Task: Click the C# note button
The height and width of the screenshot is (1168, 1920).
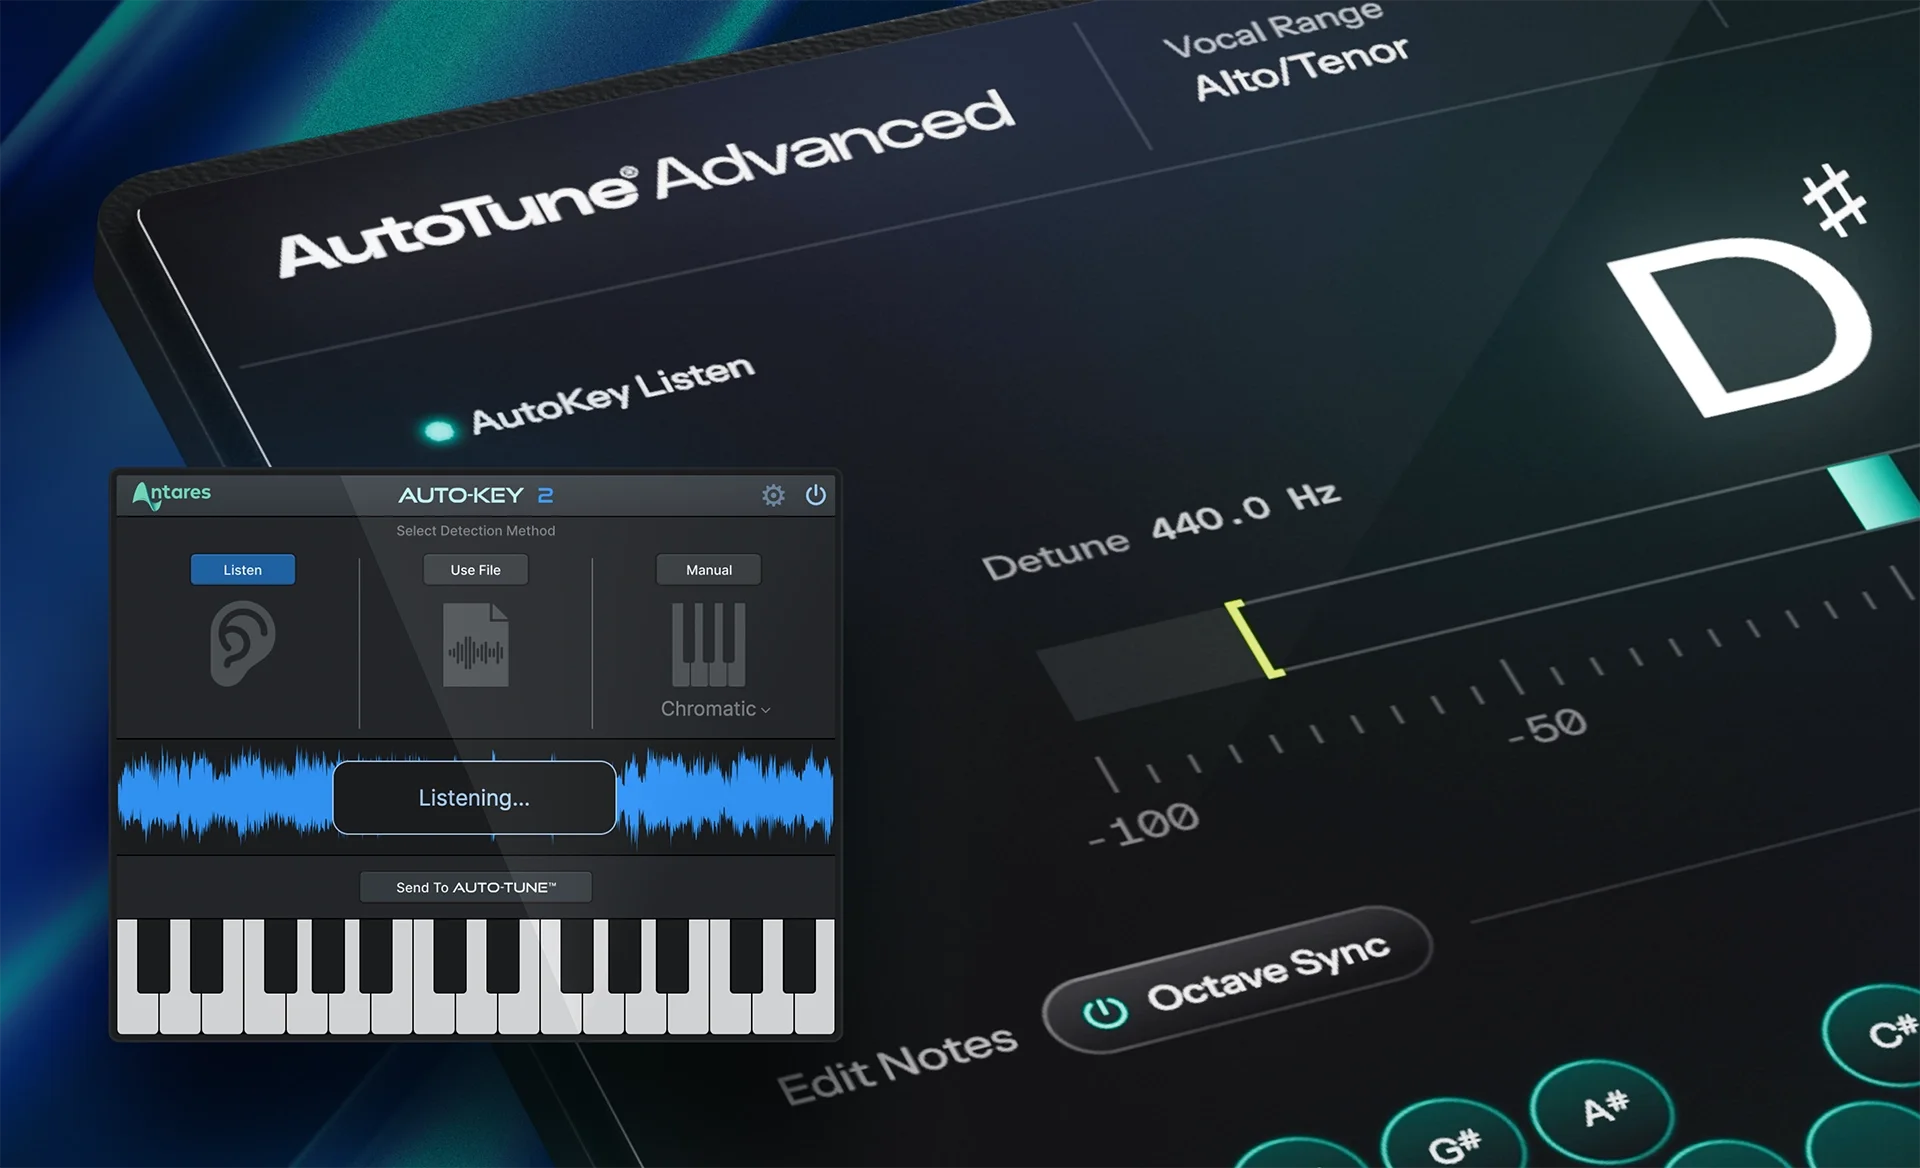Action: pos(1880,1033)
